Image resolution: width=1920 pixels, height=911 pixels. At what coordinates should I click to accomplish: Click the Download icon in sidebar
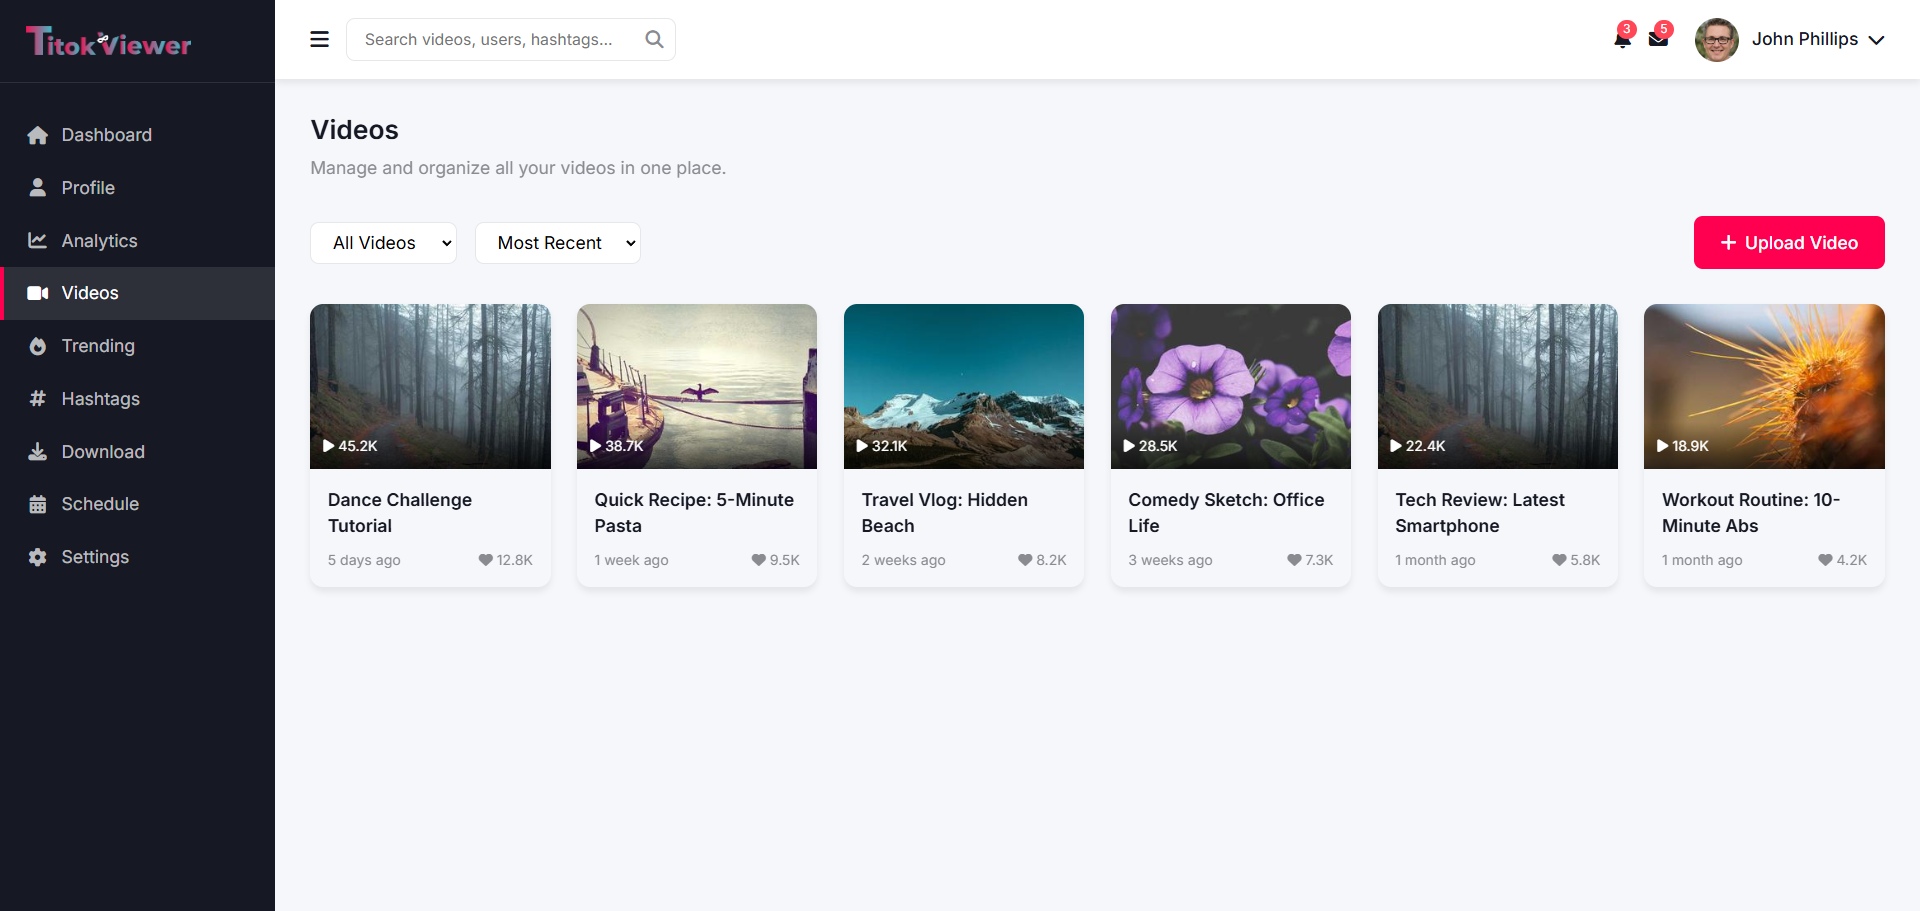(37, 451)
